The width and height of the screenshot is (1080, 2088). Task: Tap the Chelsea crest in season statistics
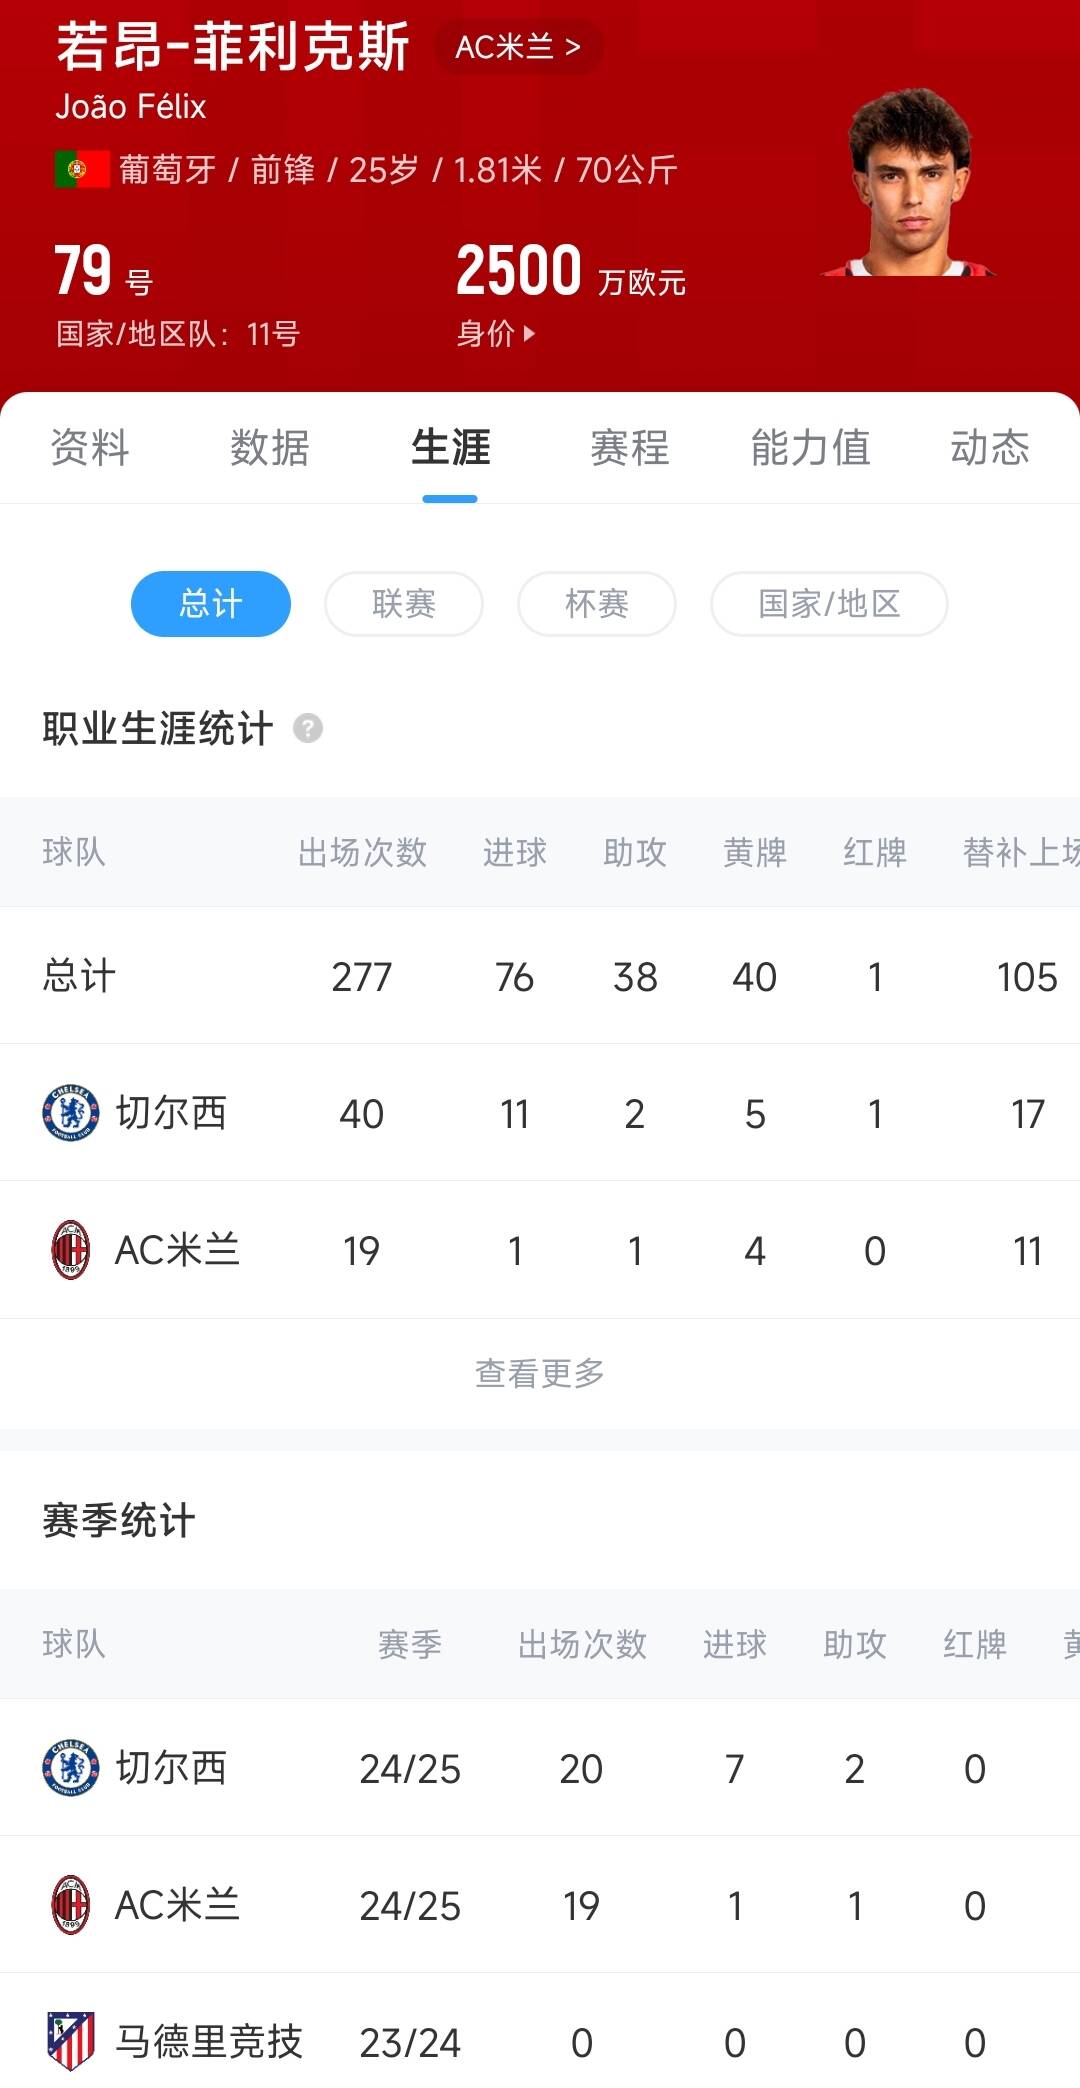click(71, 1768)
